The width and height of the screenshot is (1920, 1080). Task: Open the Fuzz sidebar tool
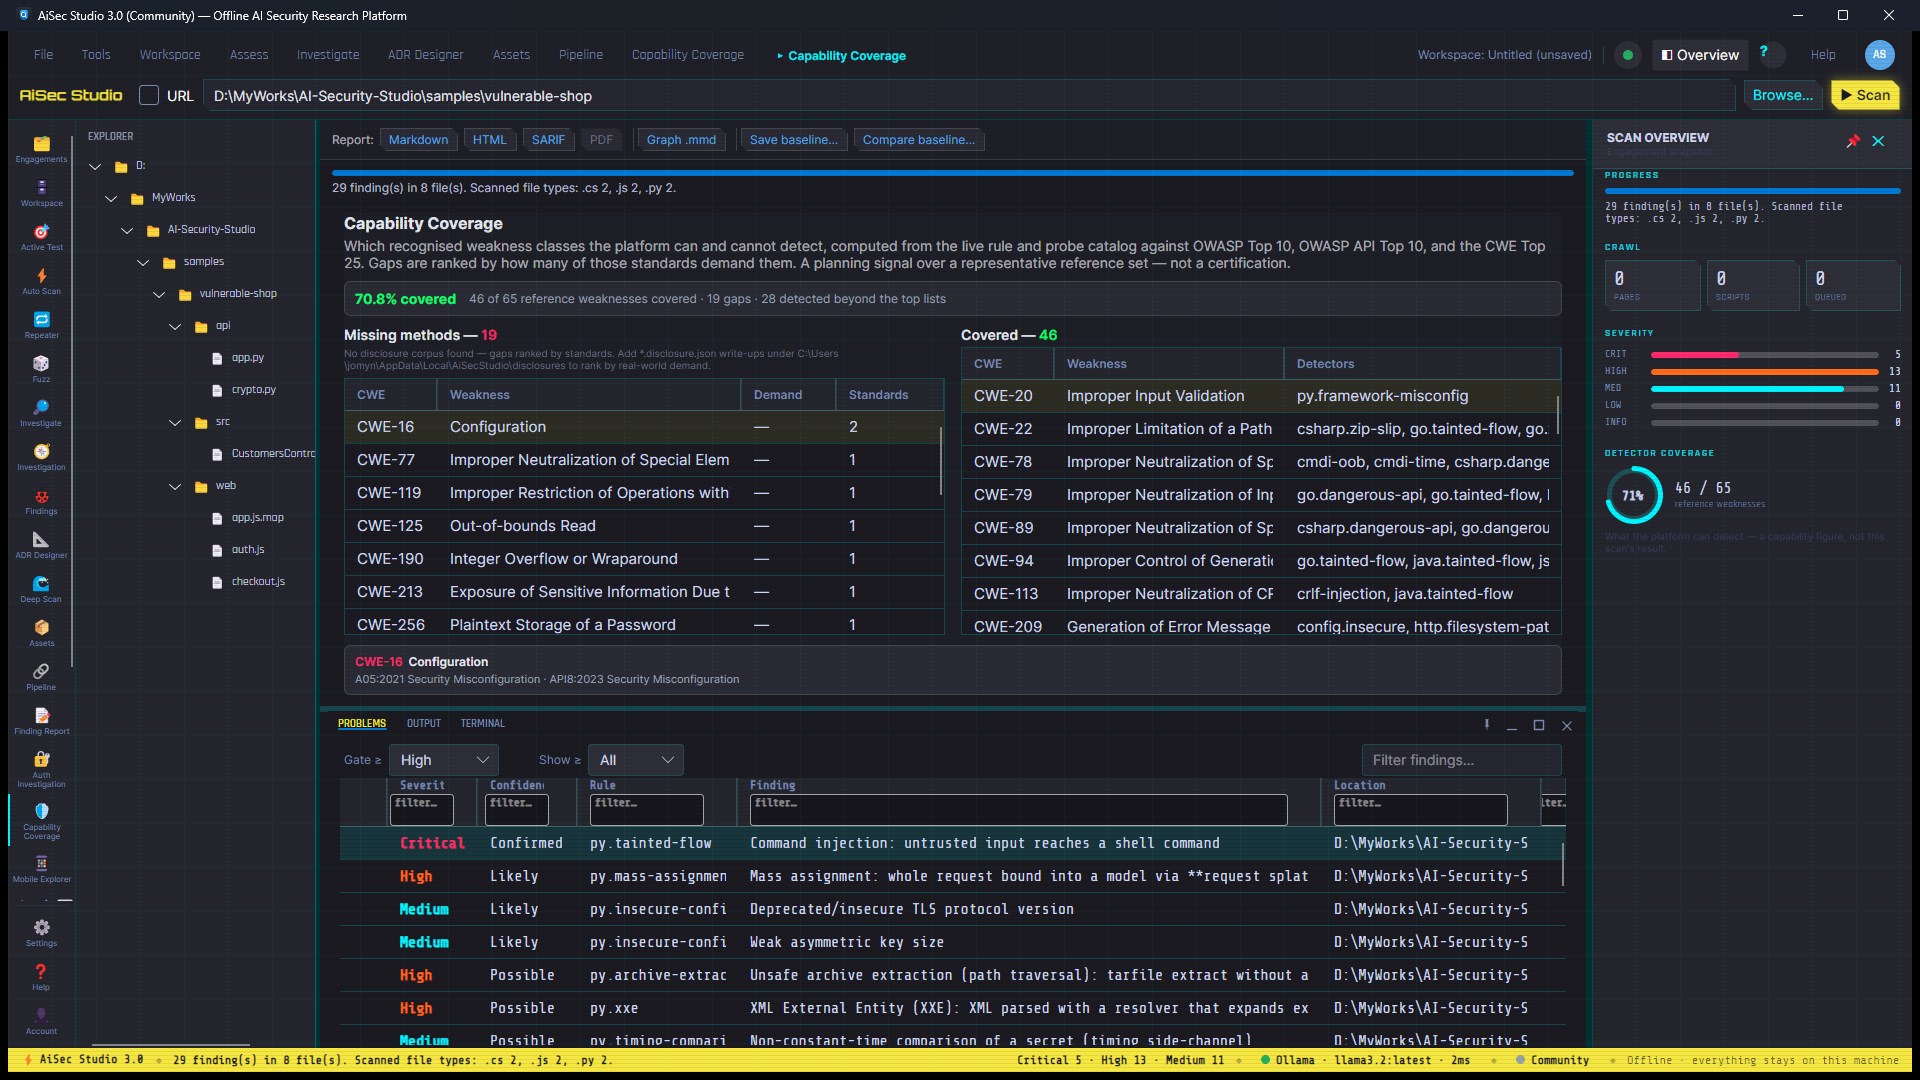41,369
